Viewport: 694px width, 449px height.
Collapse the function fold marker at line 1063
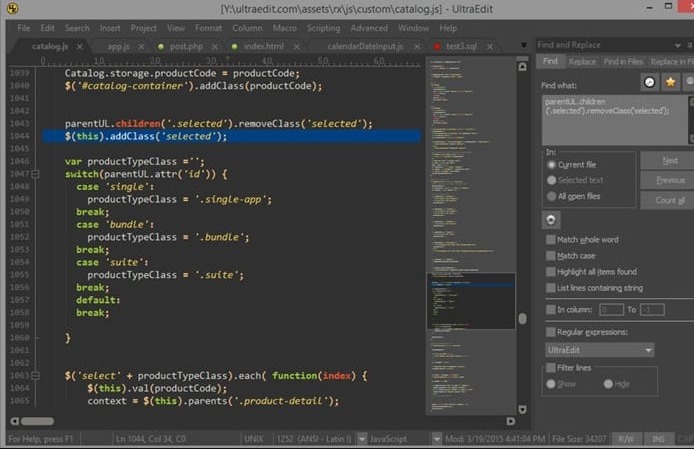pyautogui.click(x=37, y=376)
